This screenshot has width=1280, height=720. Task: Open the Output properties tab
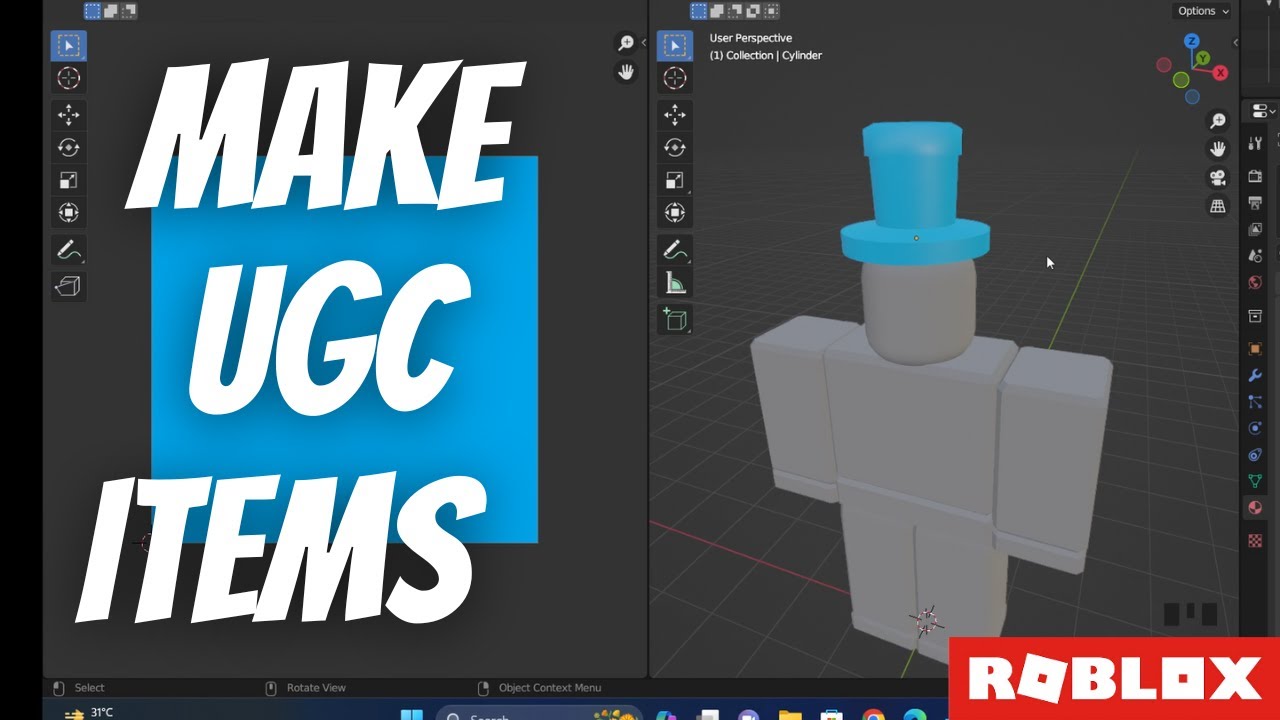click(x=1255, y=203)
